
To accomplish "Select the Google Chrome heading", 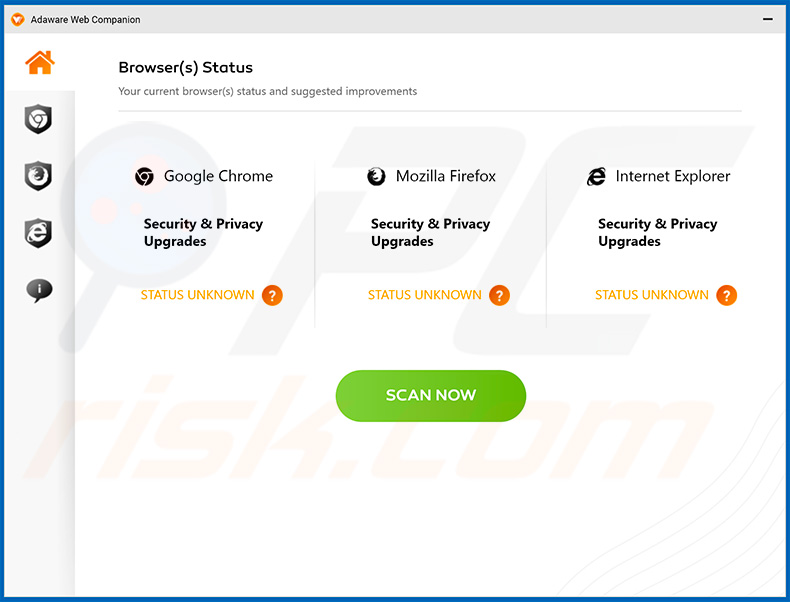I will pyautogui.click(x=218, y=176).
